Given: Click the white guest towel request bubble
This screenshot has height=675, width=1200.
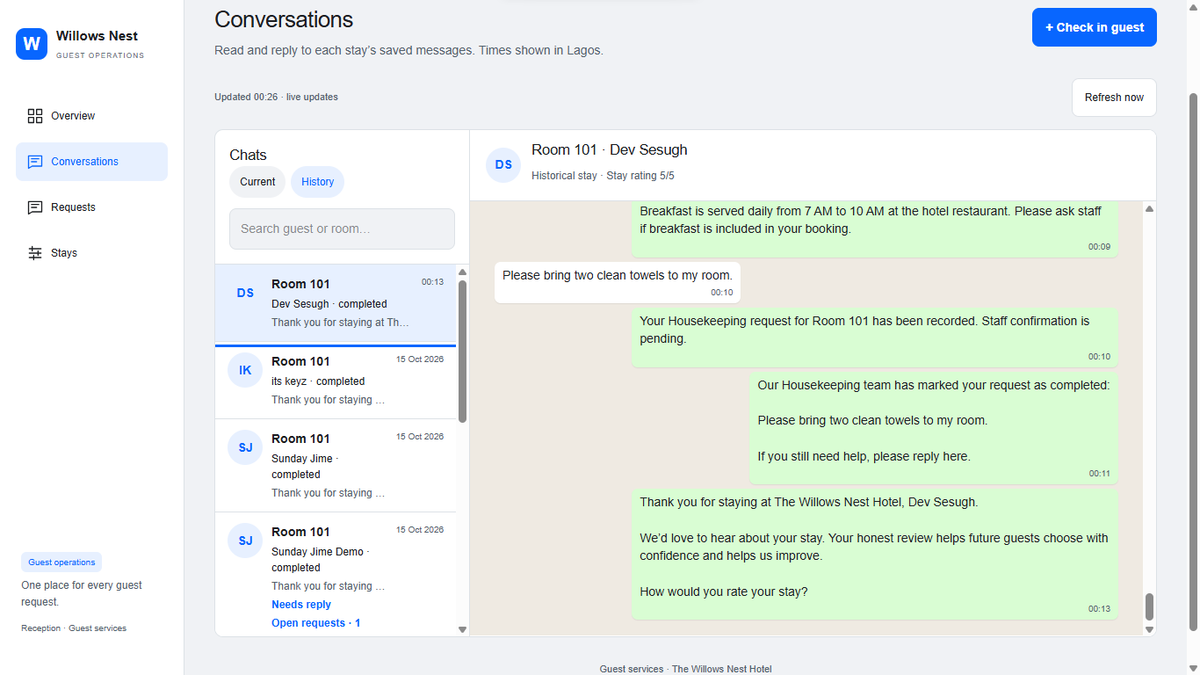Looking at the screenshot, I should 618,283.
